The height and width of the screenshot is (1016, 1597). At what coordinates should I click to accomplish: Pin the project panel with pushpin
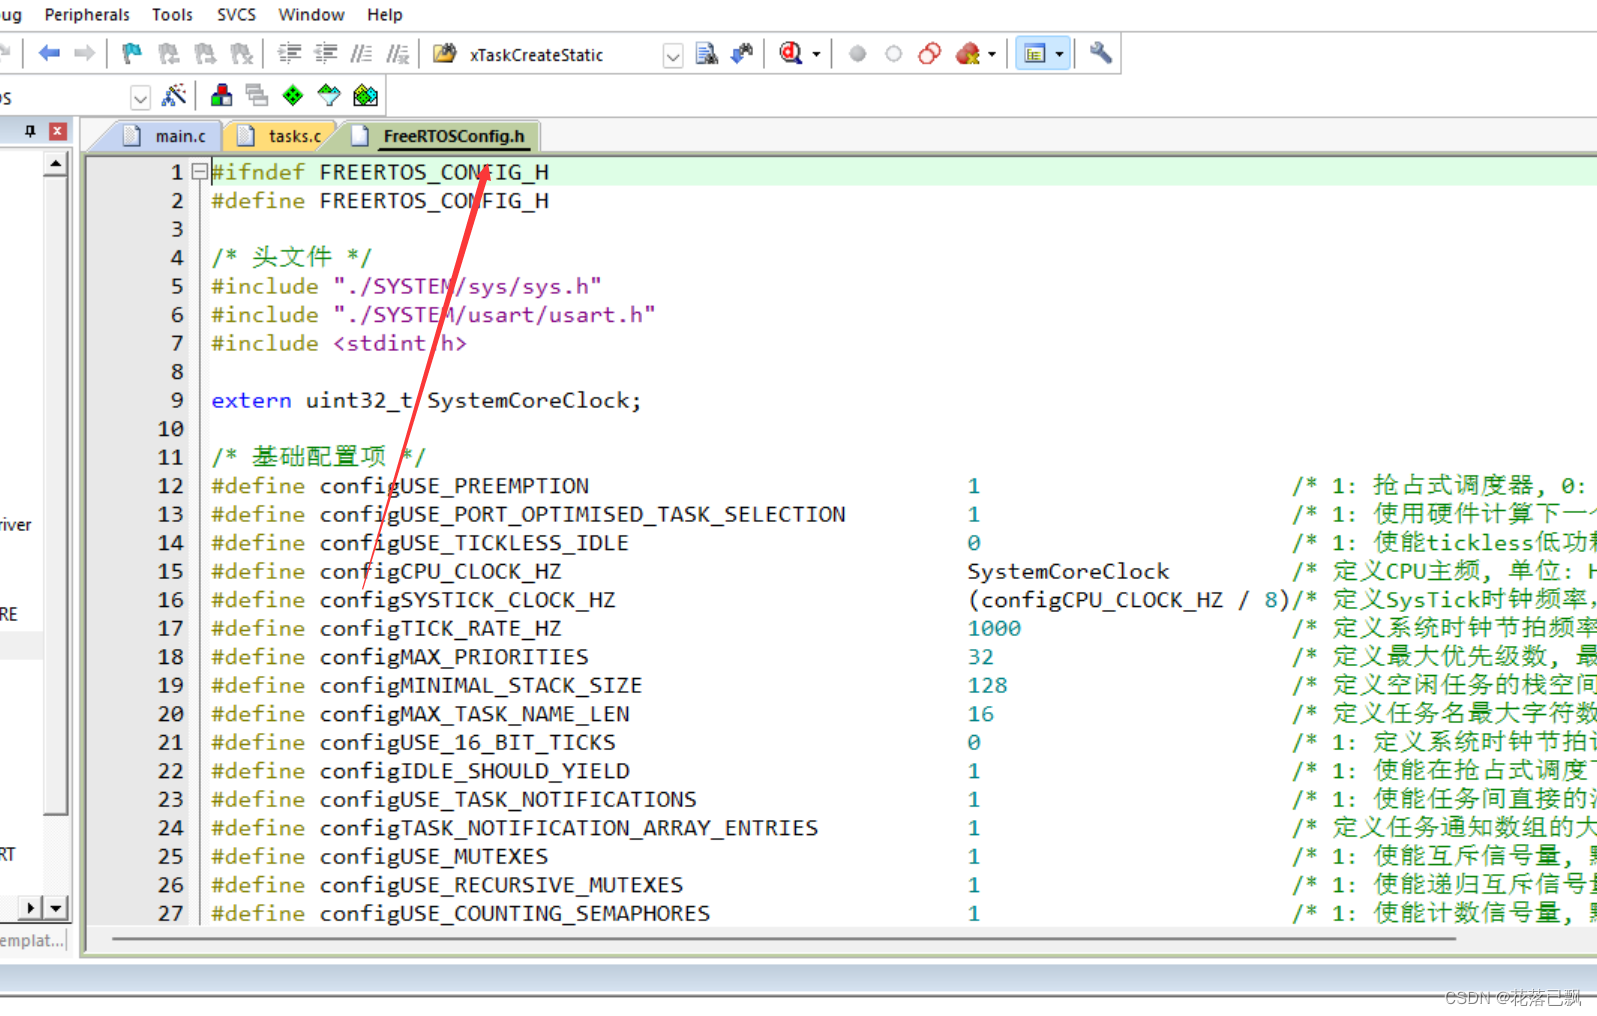[x=30, y=131]
